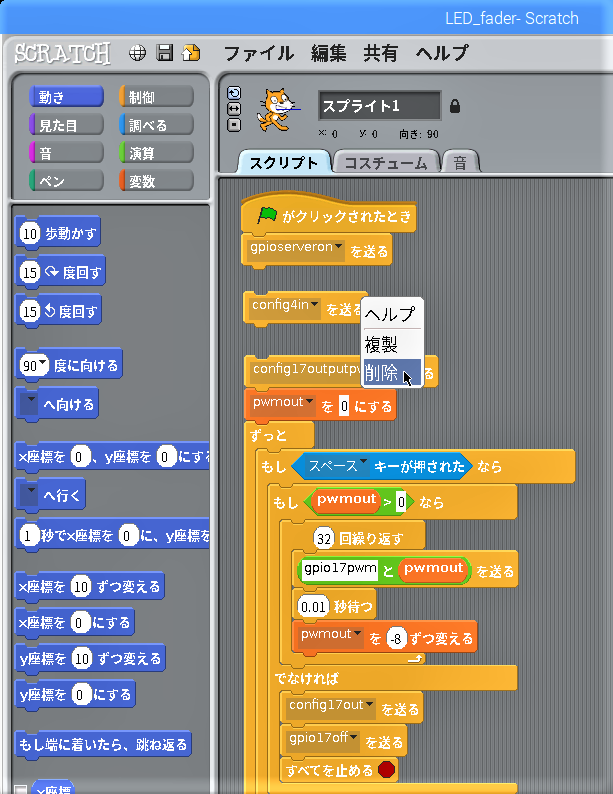Choose ヘルプ in the context menu
This screenshot has width=613, height=794.
click(x=392, y=314)
